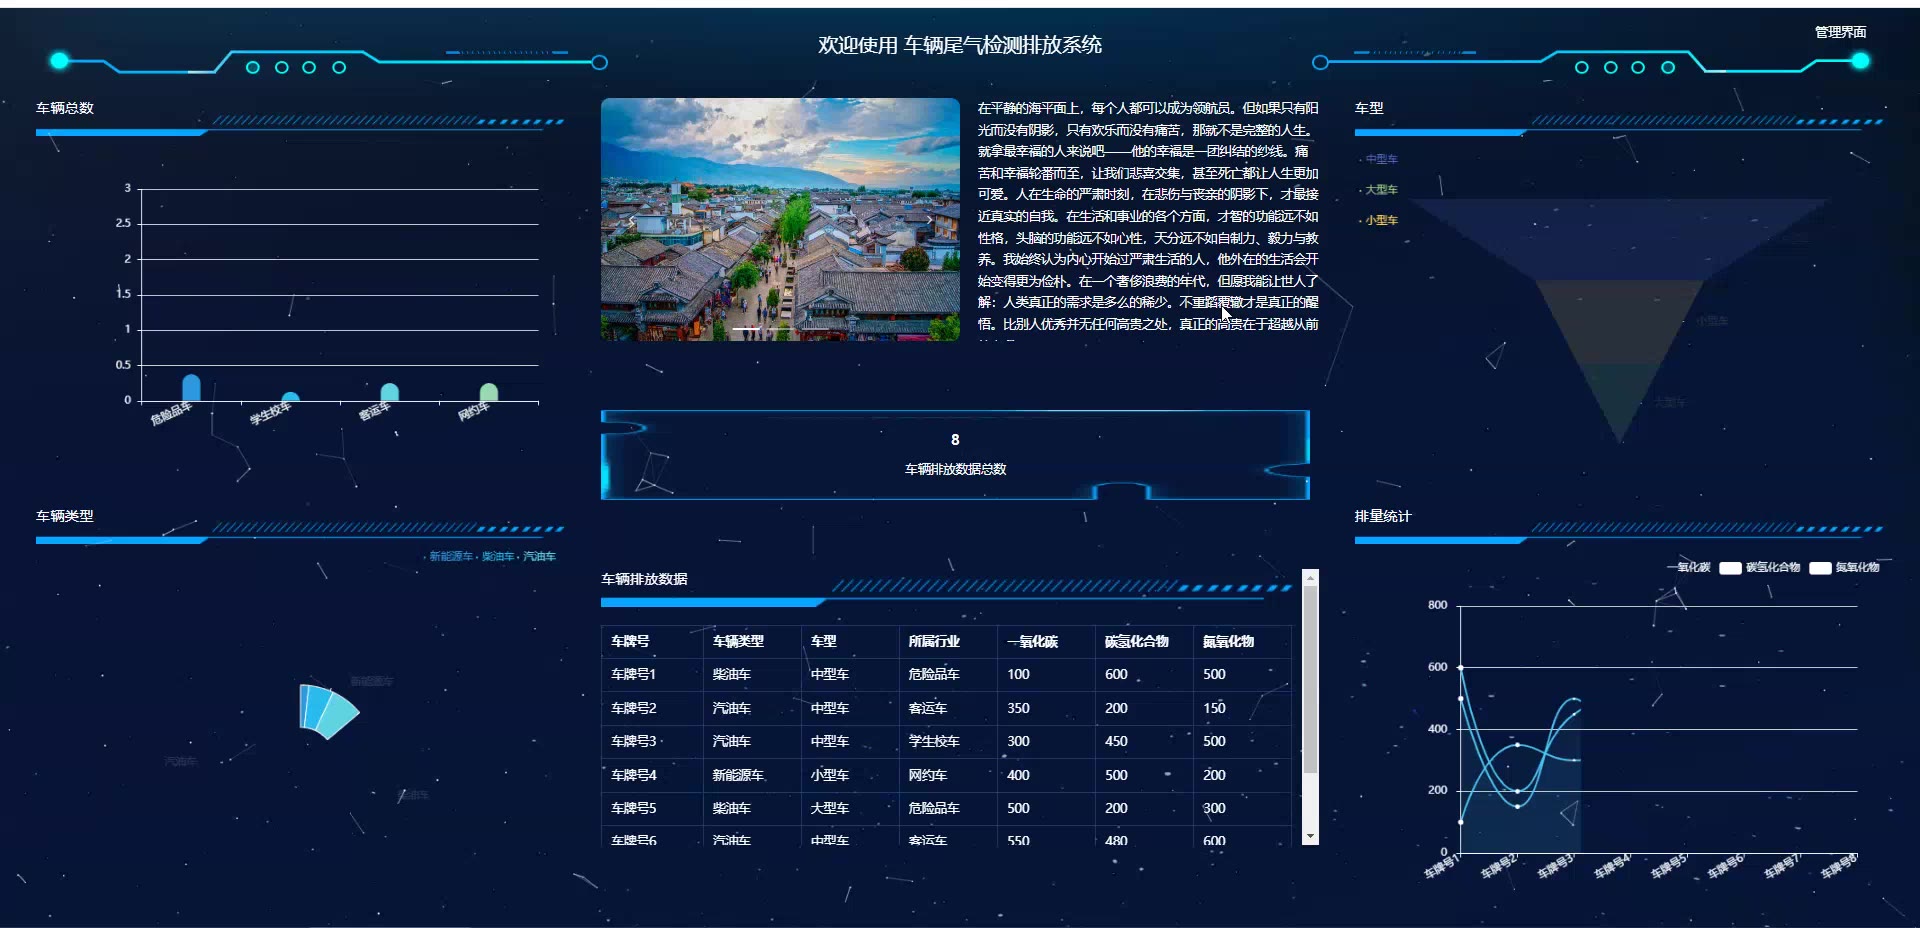The height and width of the screenshot is (928, 1920).
Task: Click middle brown funnel segment
Action: [1620, 320]
